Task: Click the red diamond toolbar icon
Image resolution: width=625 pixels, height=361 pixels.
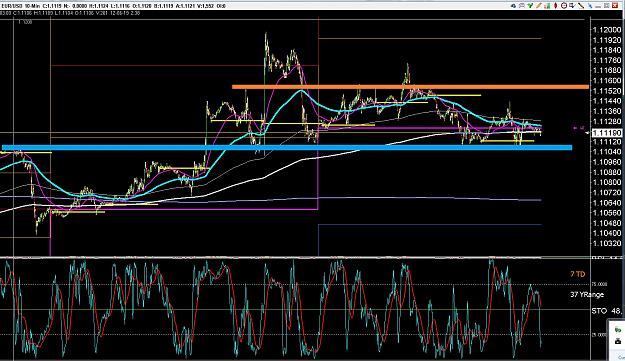Action: (x=556, y=6)
